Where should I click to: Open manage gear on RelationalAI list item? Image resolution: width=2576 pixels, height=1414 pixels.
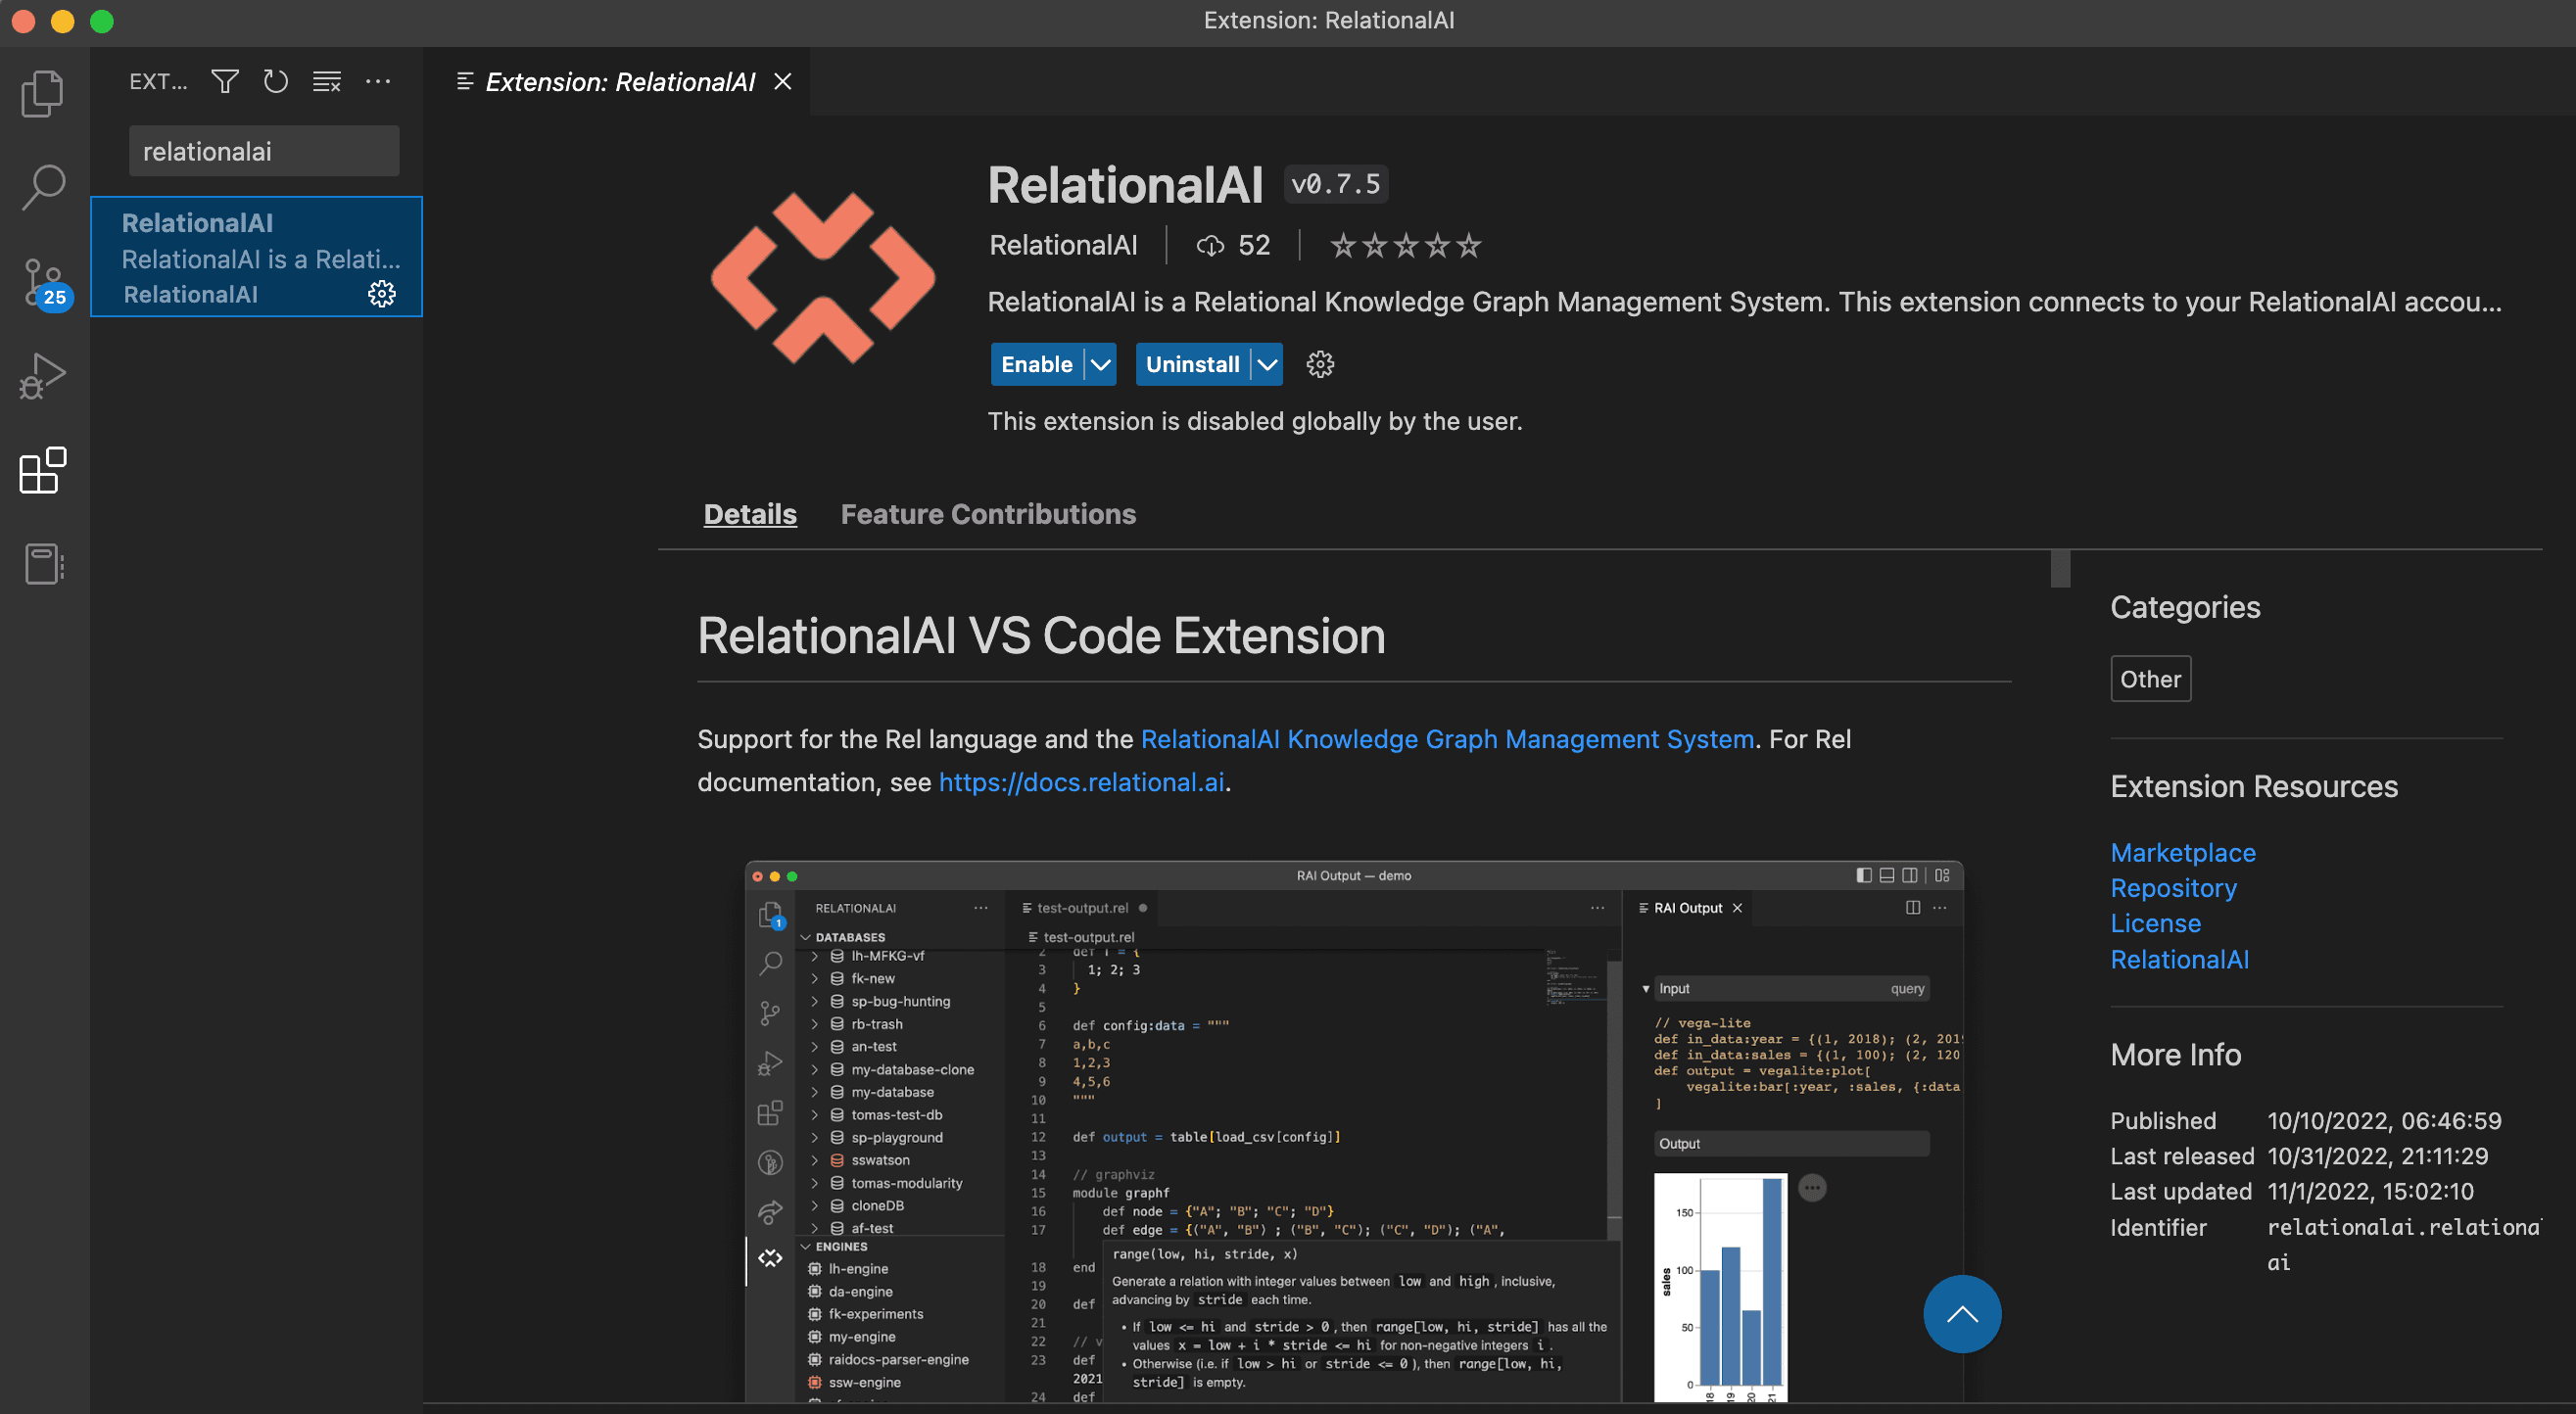pos(382,294)
